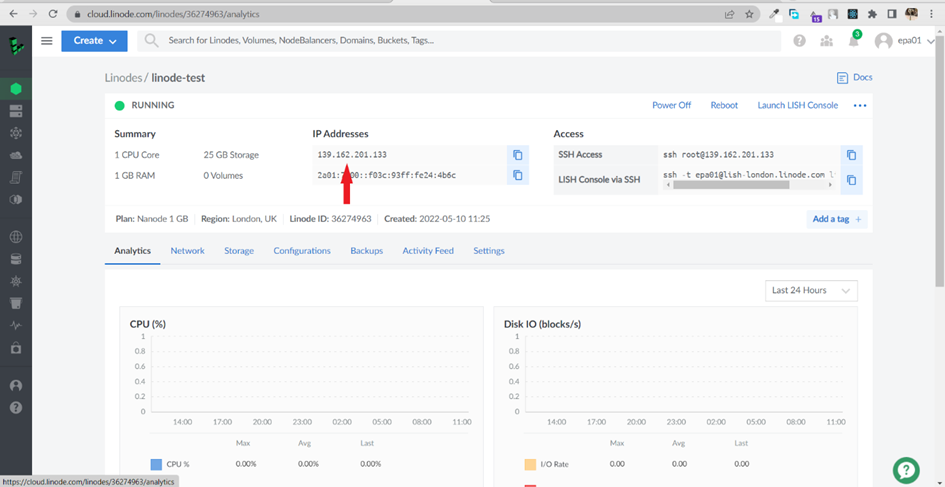The image size is (945, 487).
Task: Click the Power Off link
Action: click(671, 105)
